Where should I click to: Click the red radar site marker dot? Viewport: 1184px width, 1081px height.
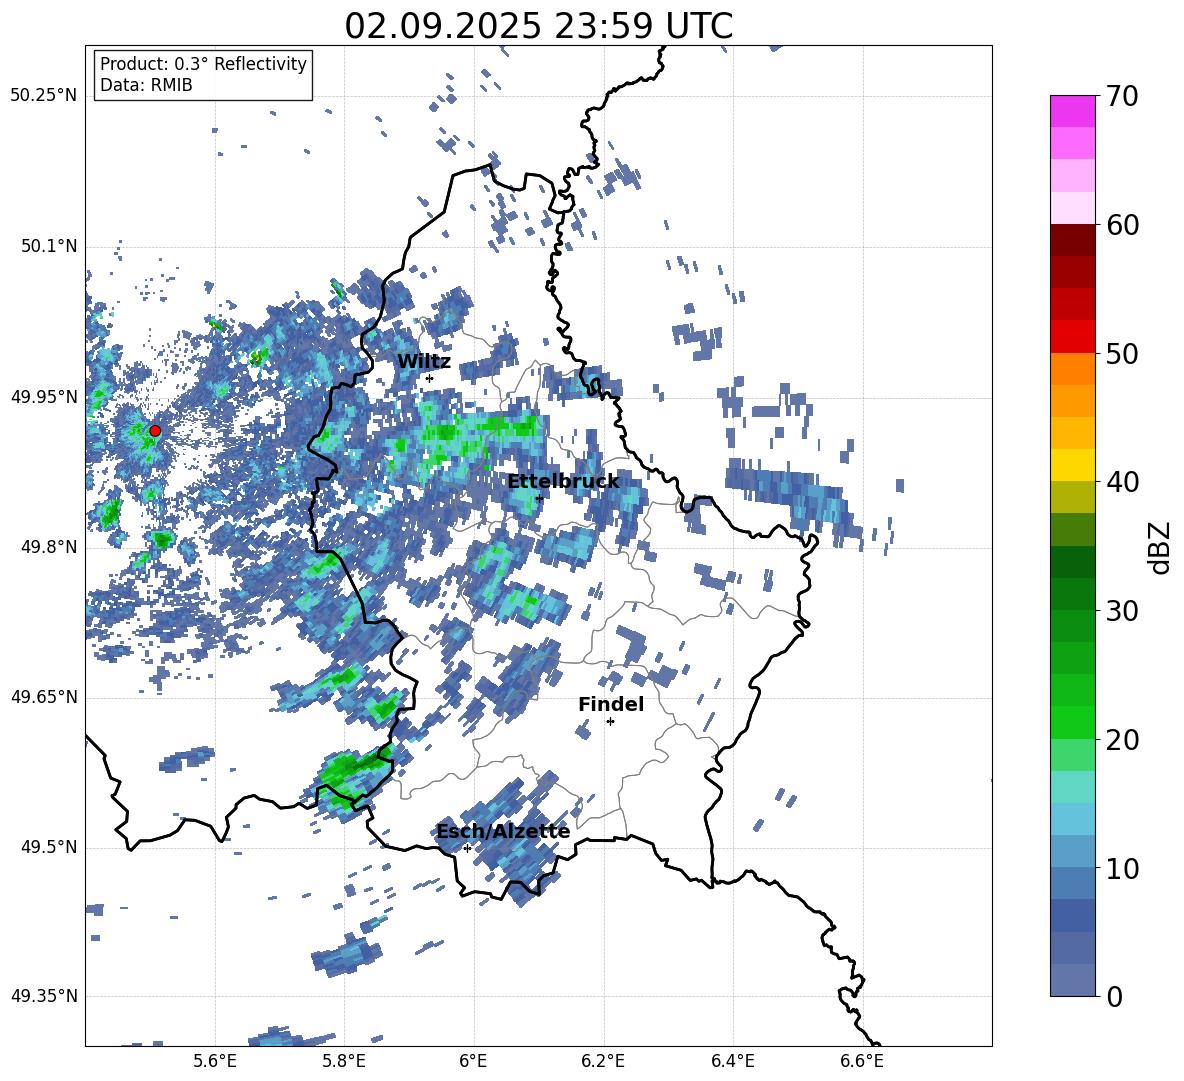click(155, 431)
